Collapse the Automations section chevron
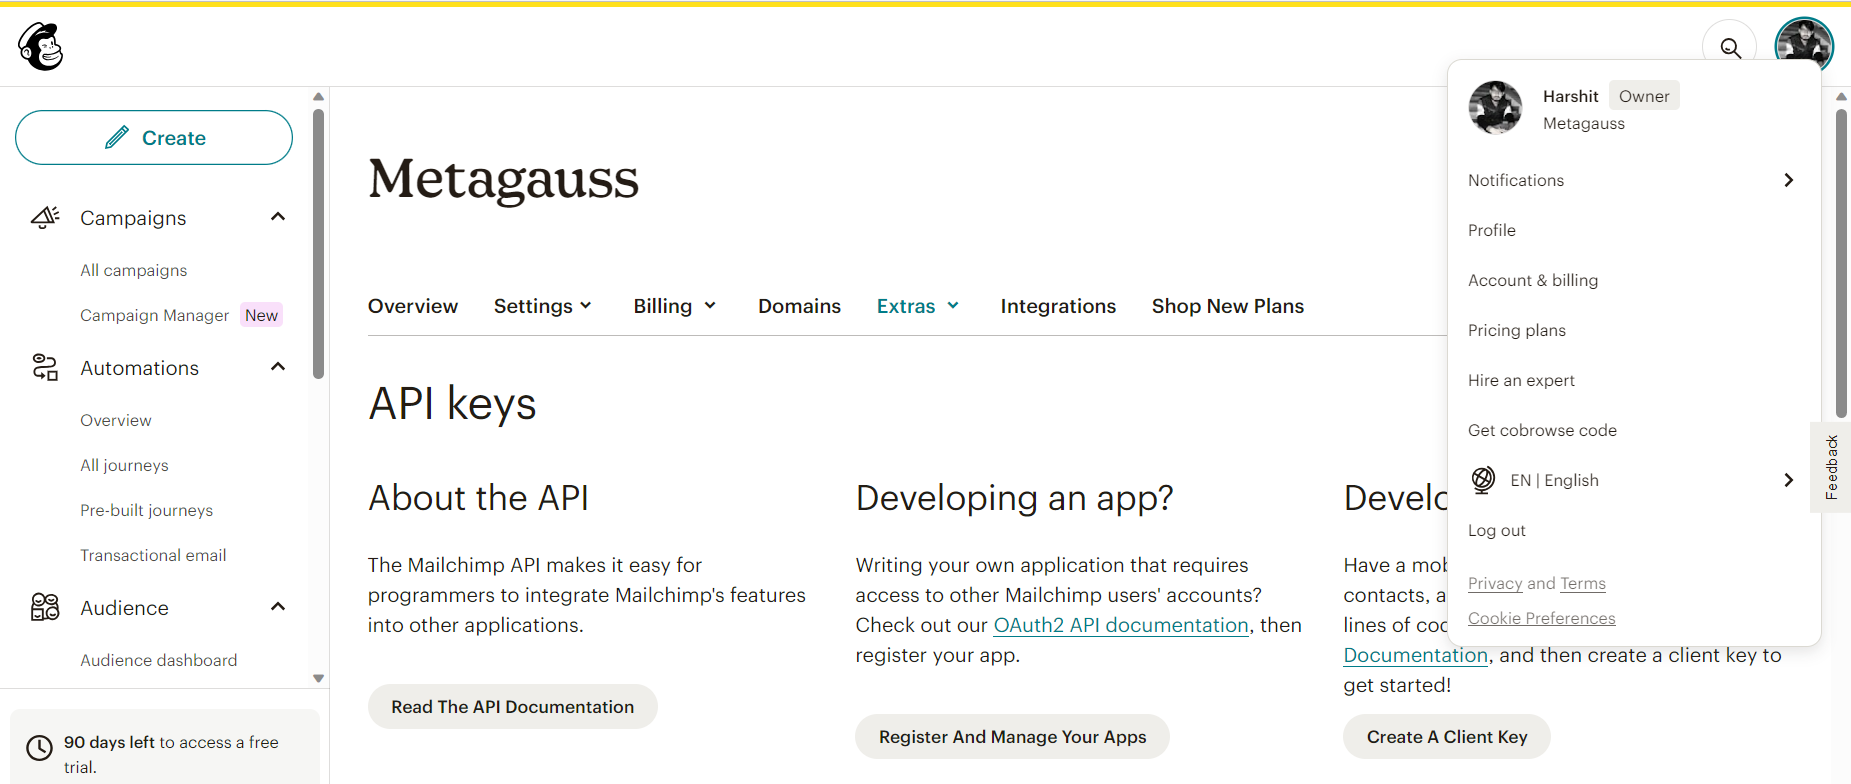Image resolution: width=1851 pixels, height=784 pixels. point(278,367)
